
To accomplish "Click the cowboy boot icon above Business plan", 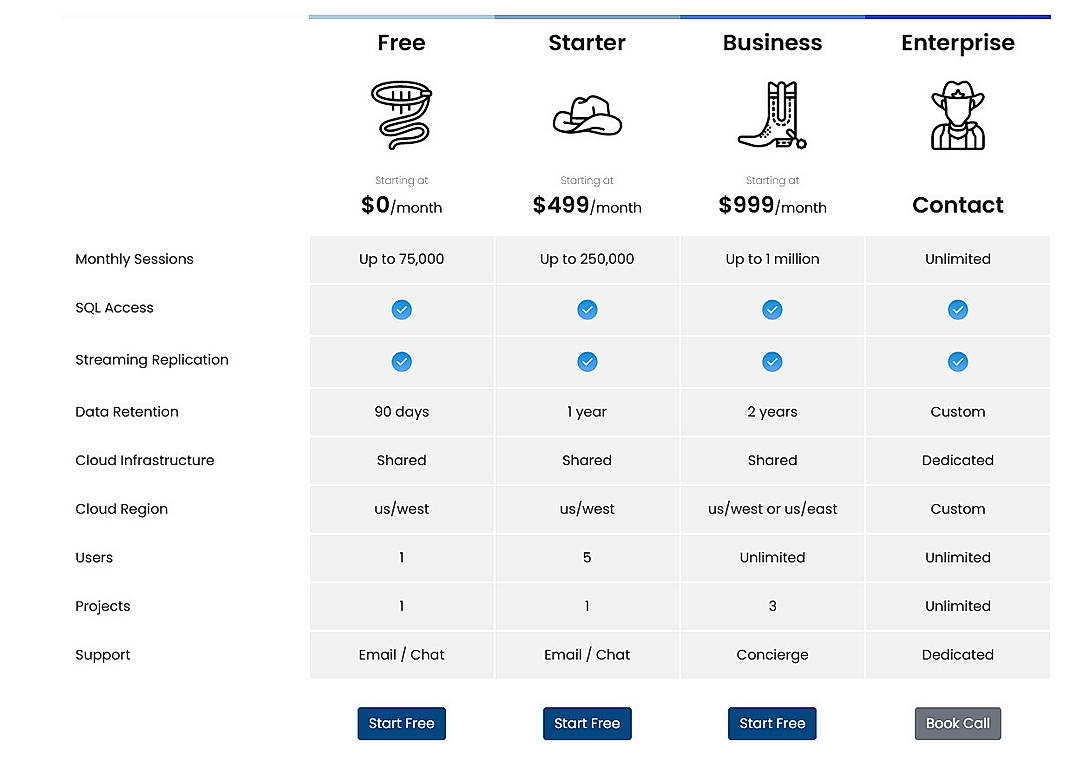I will [772, 112].
